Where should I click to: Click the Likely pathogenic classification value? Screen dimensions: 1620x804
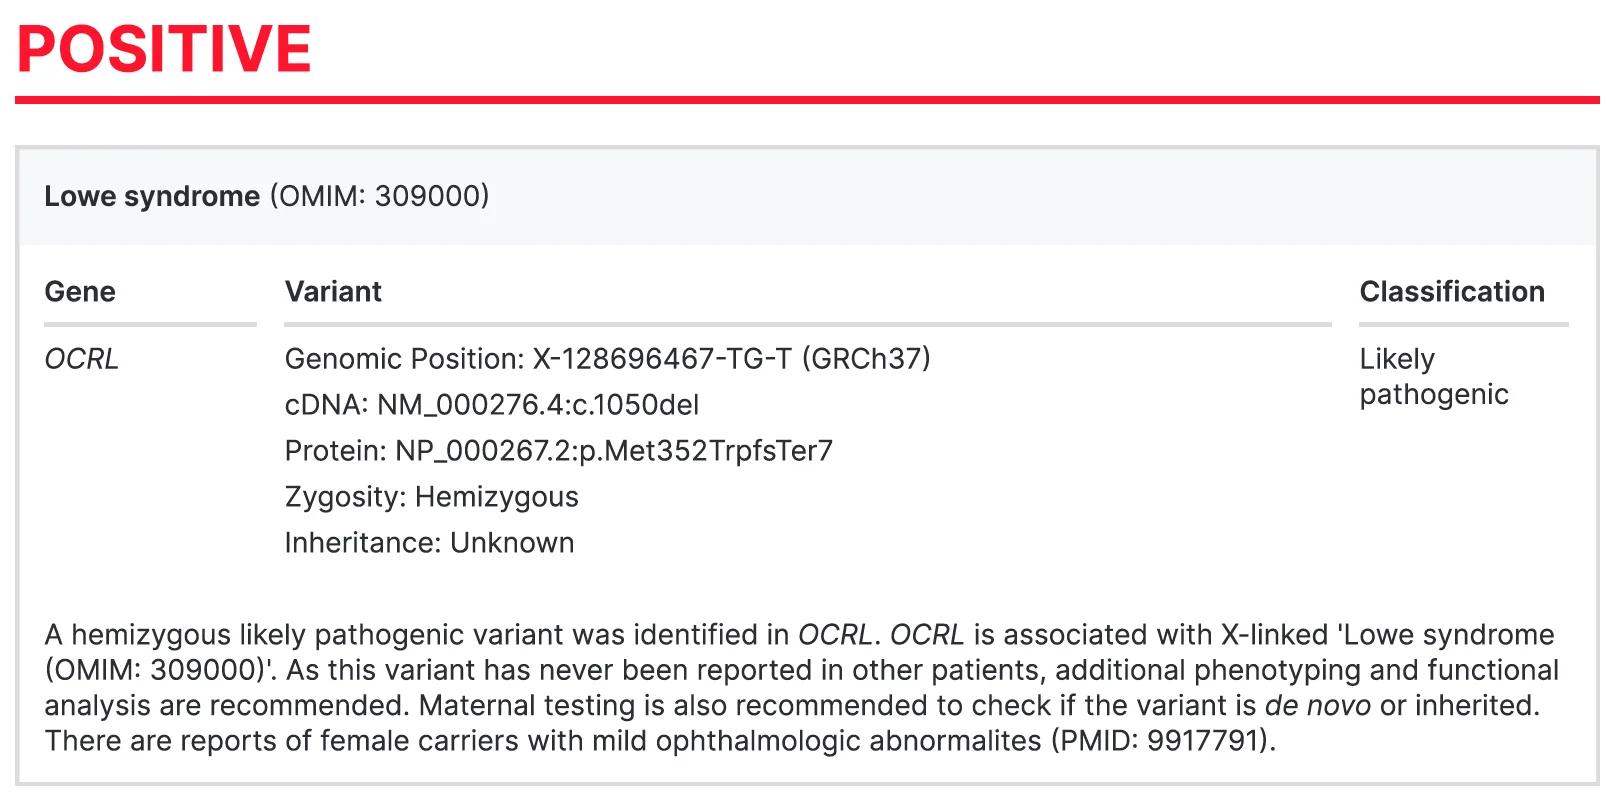[1432, 377]
